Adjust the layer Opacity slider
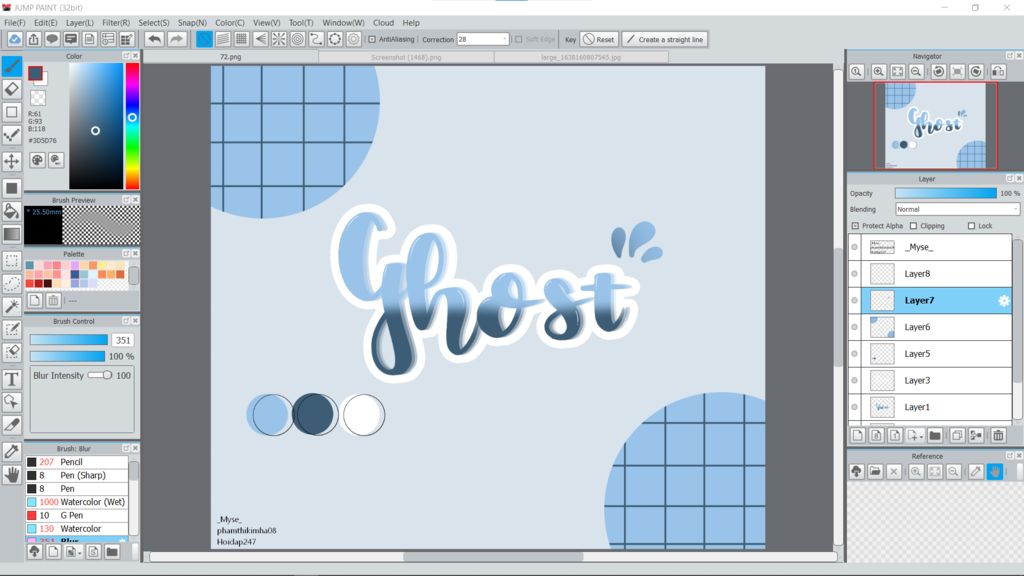Image resolution: width=1024 pixels, height=576 pixels. [x=946, y=193]
